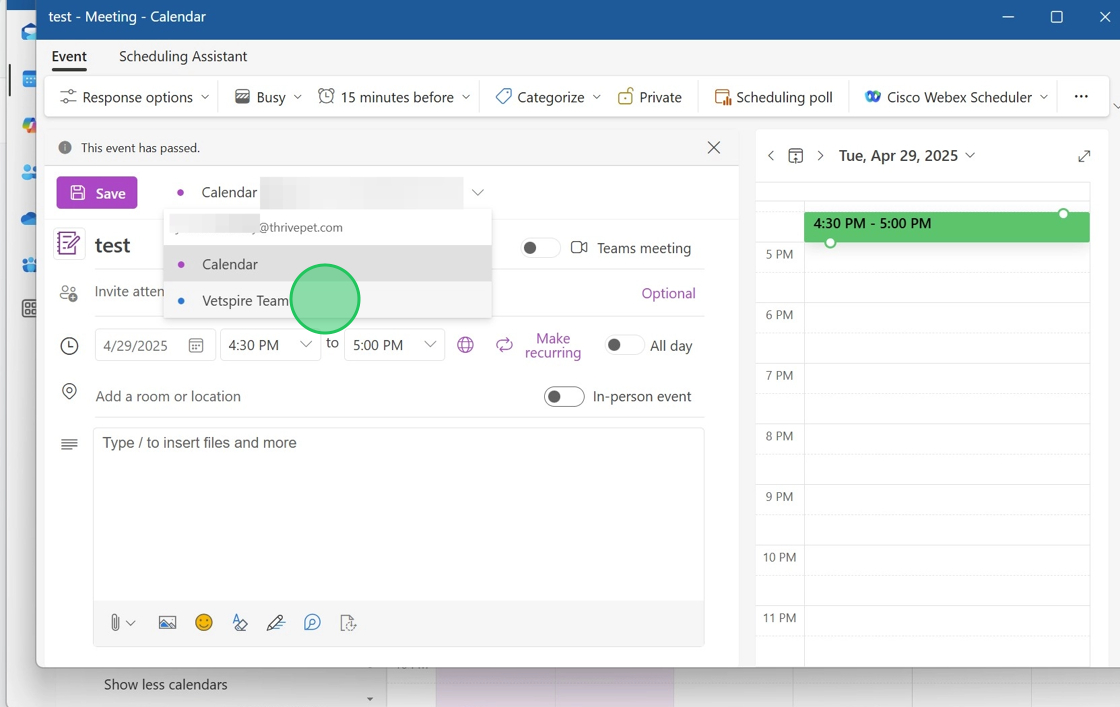Viewport: 1120px width, 707px height.
Task: Open the end time 5:00 PM dropdown
Action: click(x=429, y=345)
